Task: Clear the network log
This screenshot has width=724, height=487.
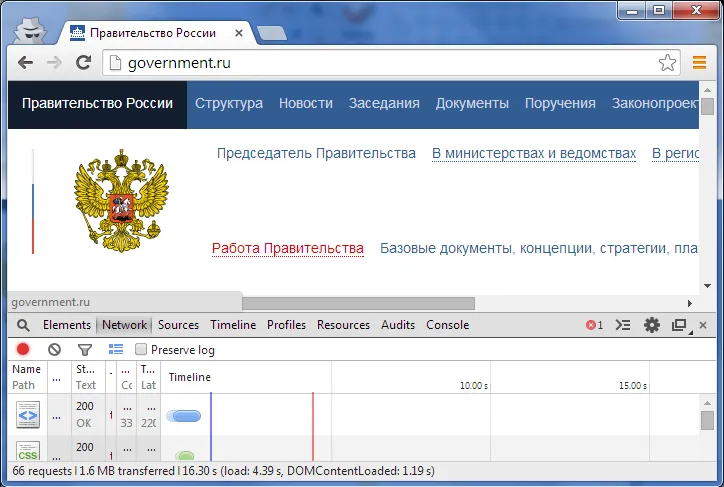Action: pos(54,349)
